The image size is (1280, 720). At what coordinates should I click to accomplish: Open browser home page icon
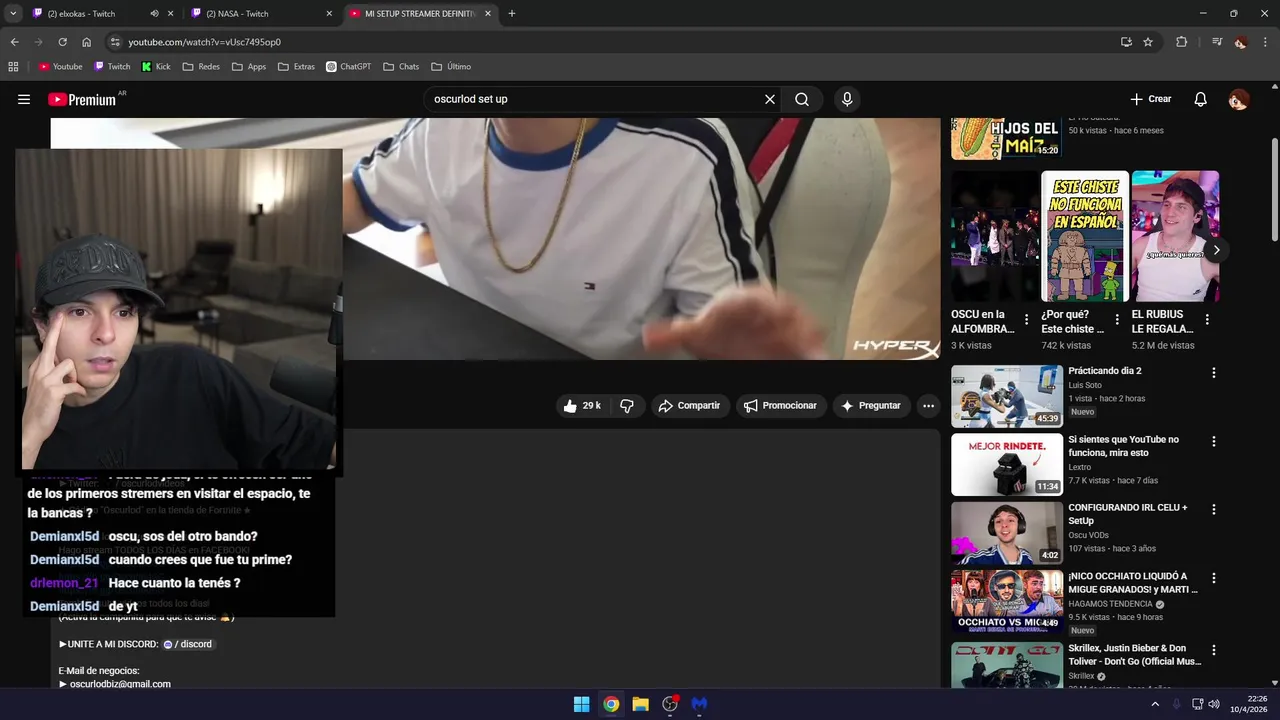pyautogui.click(x=87, y=42)
